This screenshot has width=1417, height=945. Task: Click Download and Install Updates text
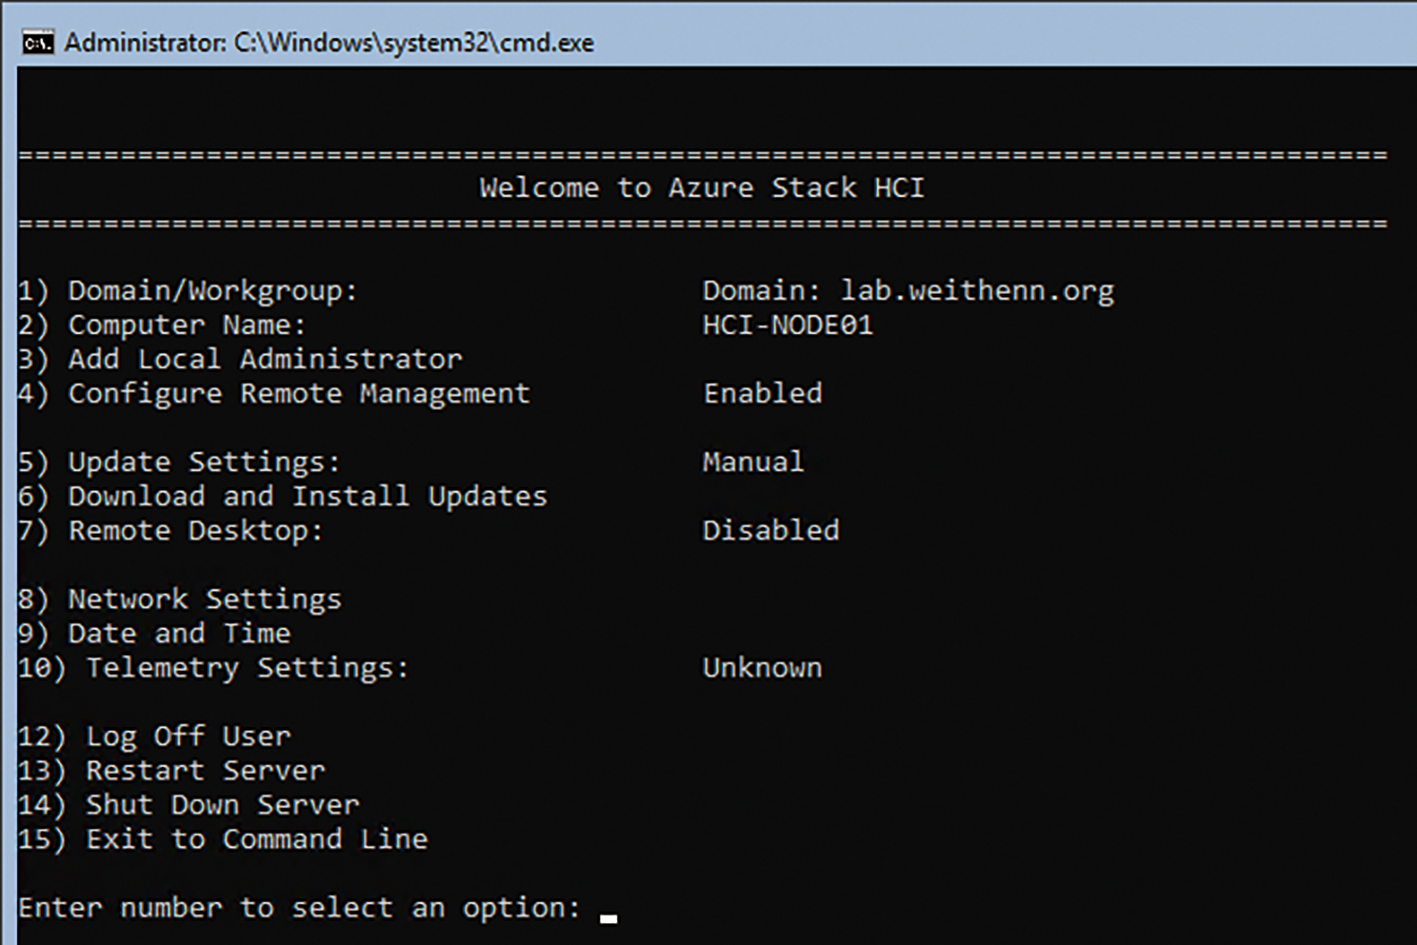[x=282, y=496]
